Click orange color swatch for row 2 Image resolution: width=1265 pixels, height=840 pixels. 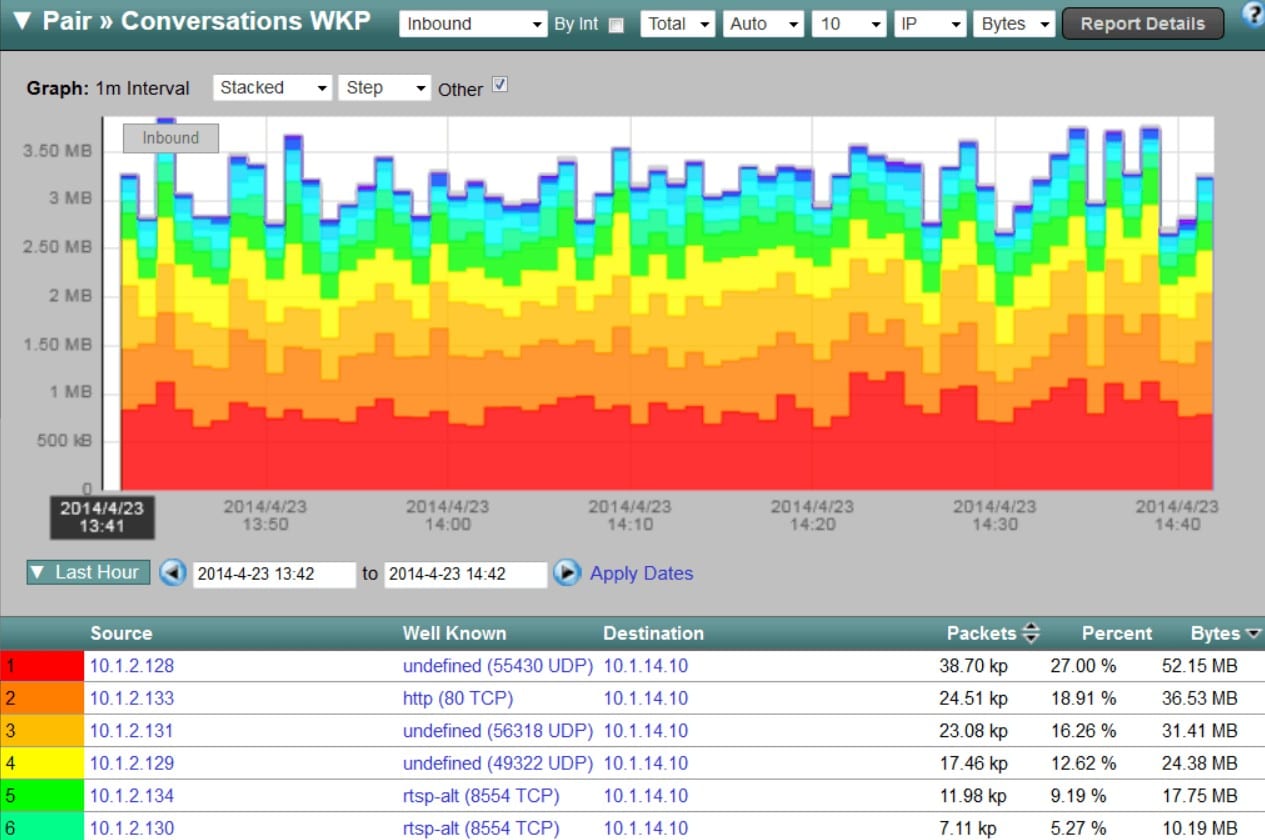pyautogui.click(x=42, y=698)
